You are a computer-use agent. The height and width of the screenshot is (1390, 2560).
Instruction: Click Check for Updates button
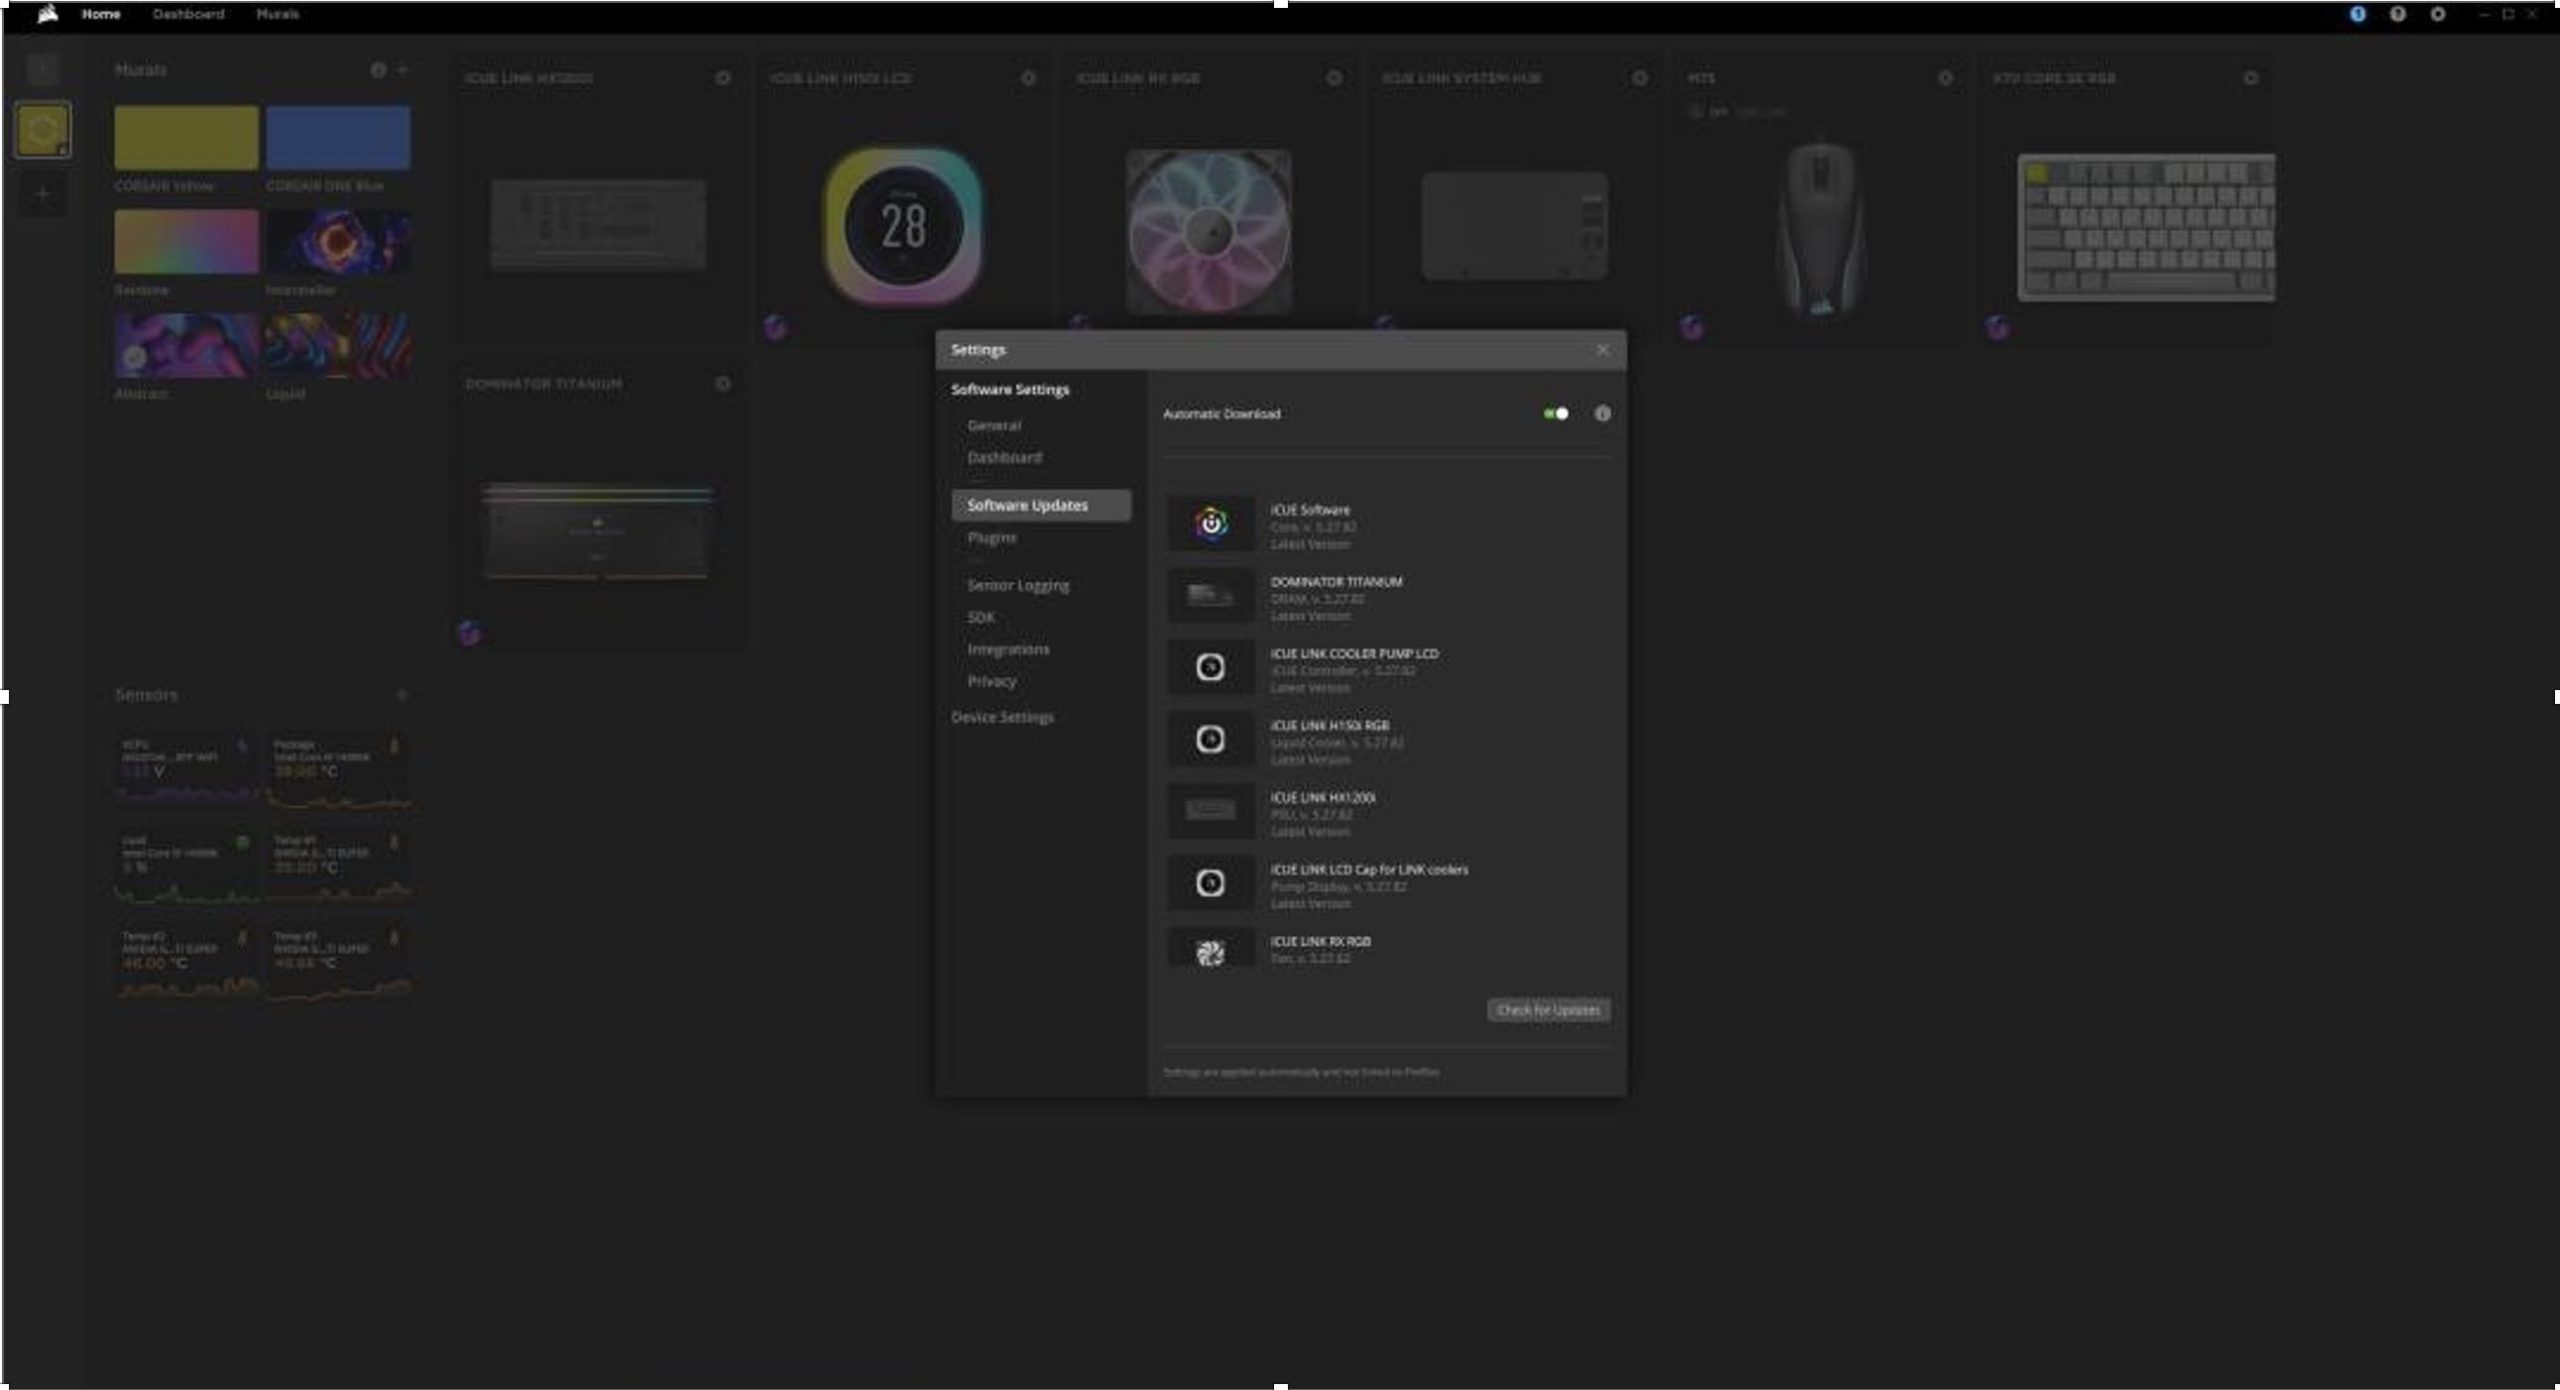click(1547, 1009)
